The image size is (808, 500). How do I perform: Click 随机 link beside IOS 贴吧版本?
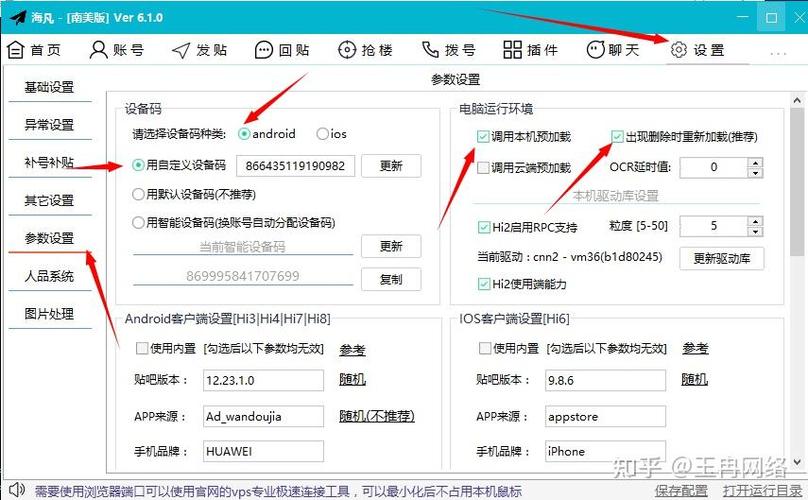[x=694, y=380]
